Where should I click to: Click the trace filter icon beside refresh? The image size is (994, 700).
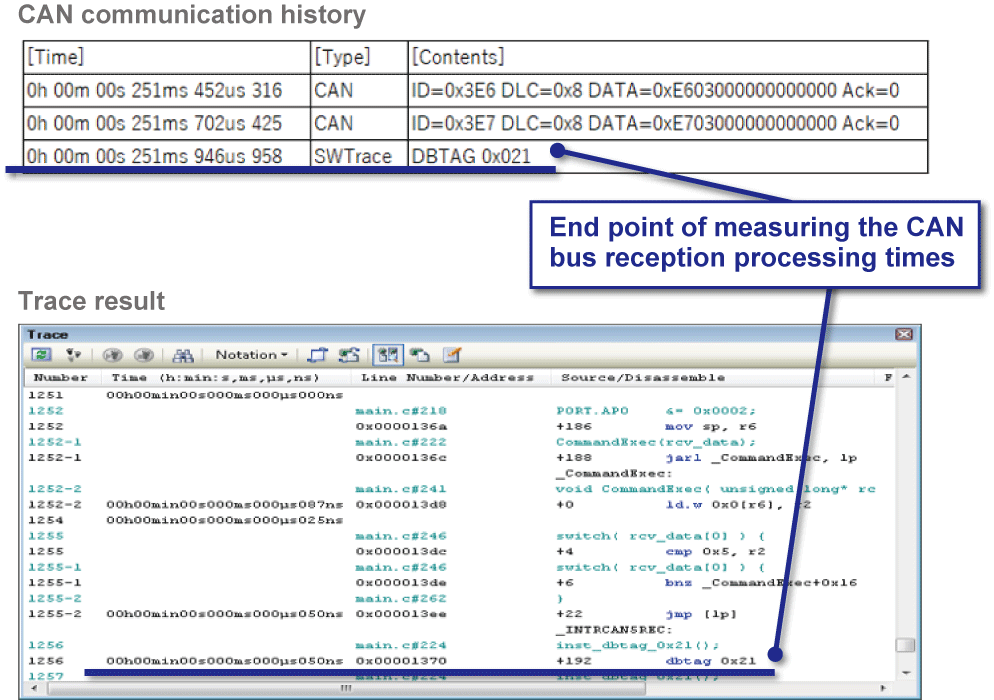coord(72,355)
